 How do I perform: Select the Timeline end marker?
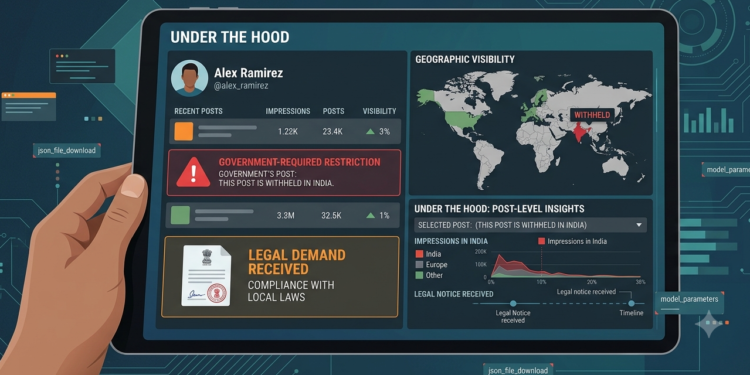[631, 303]
